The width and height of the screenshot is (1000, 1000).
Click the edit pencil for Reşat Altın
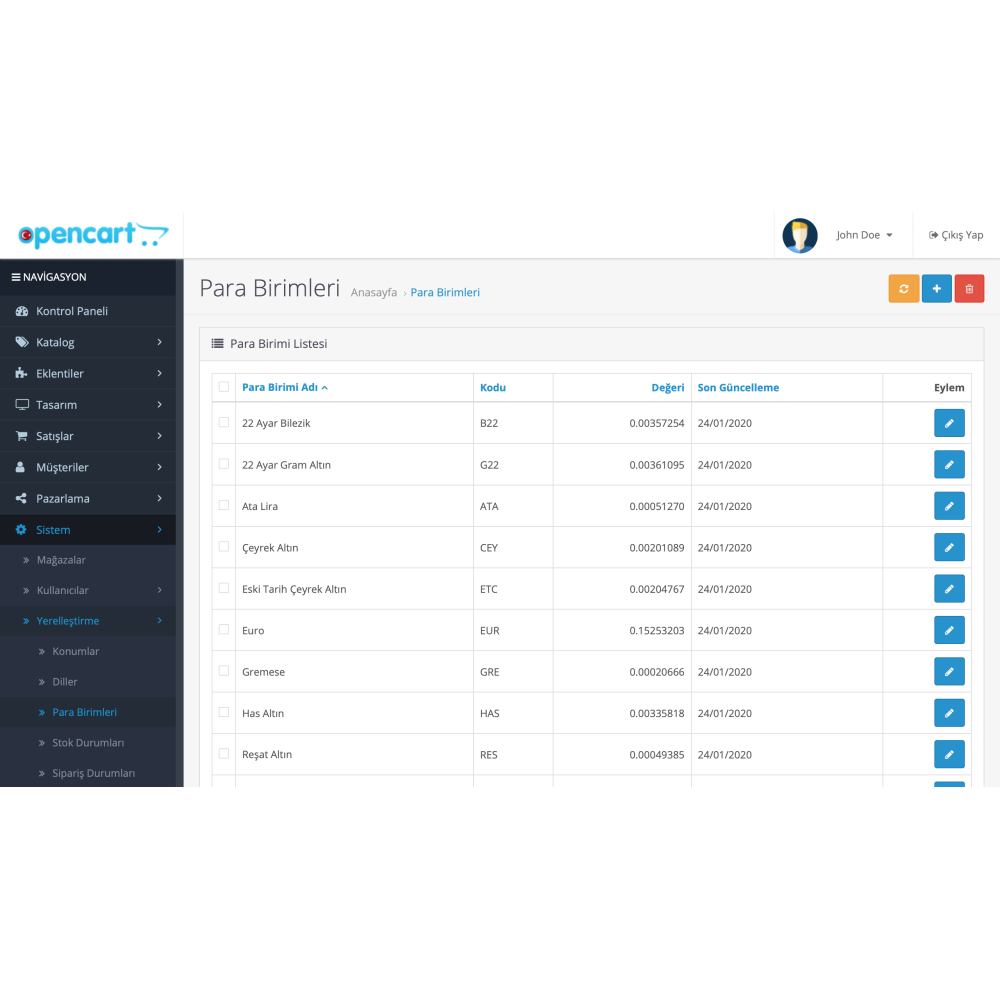click(x=949, y=754)
